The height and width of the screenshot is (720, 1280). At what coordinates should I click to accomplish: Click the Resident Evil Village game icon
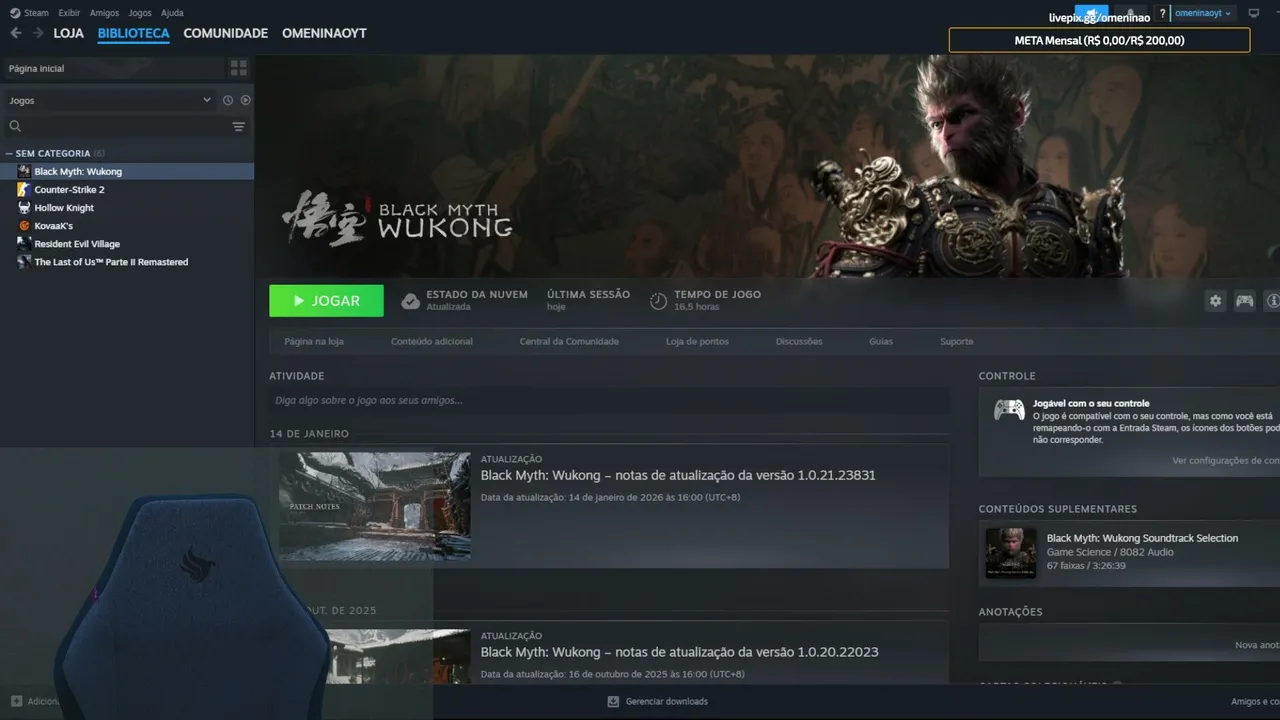tap(24, 244)
